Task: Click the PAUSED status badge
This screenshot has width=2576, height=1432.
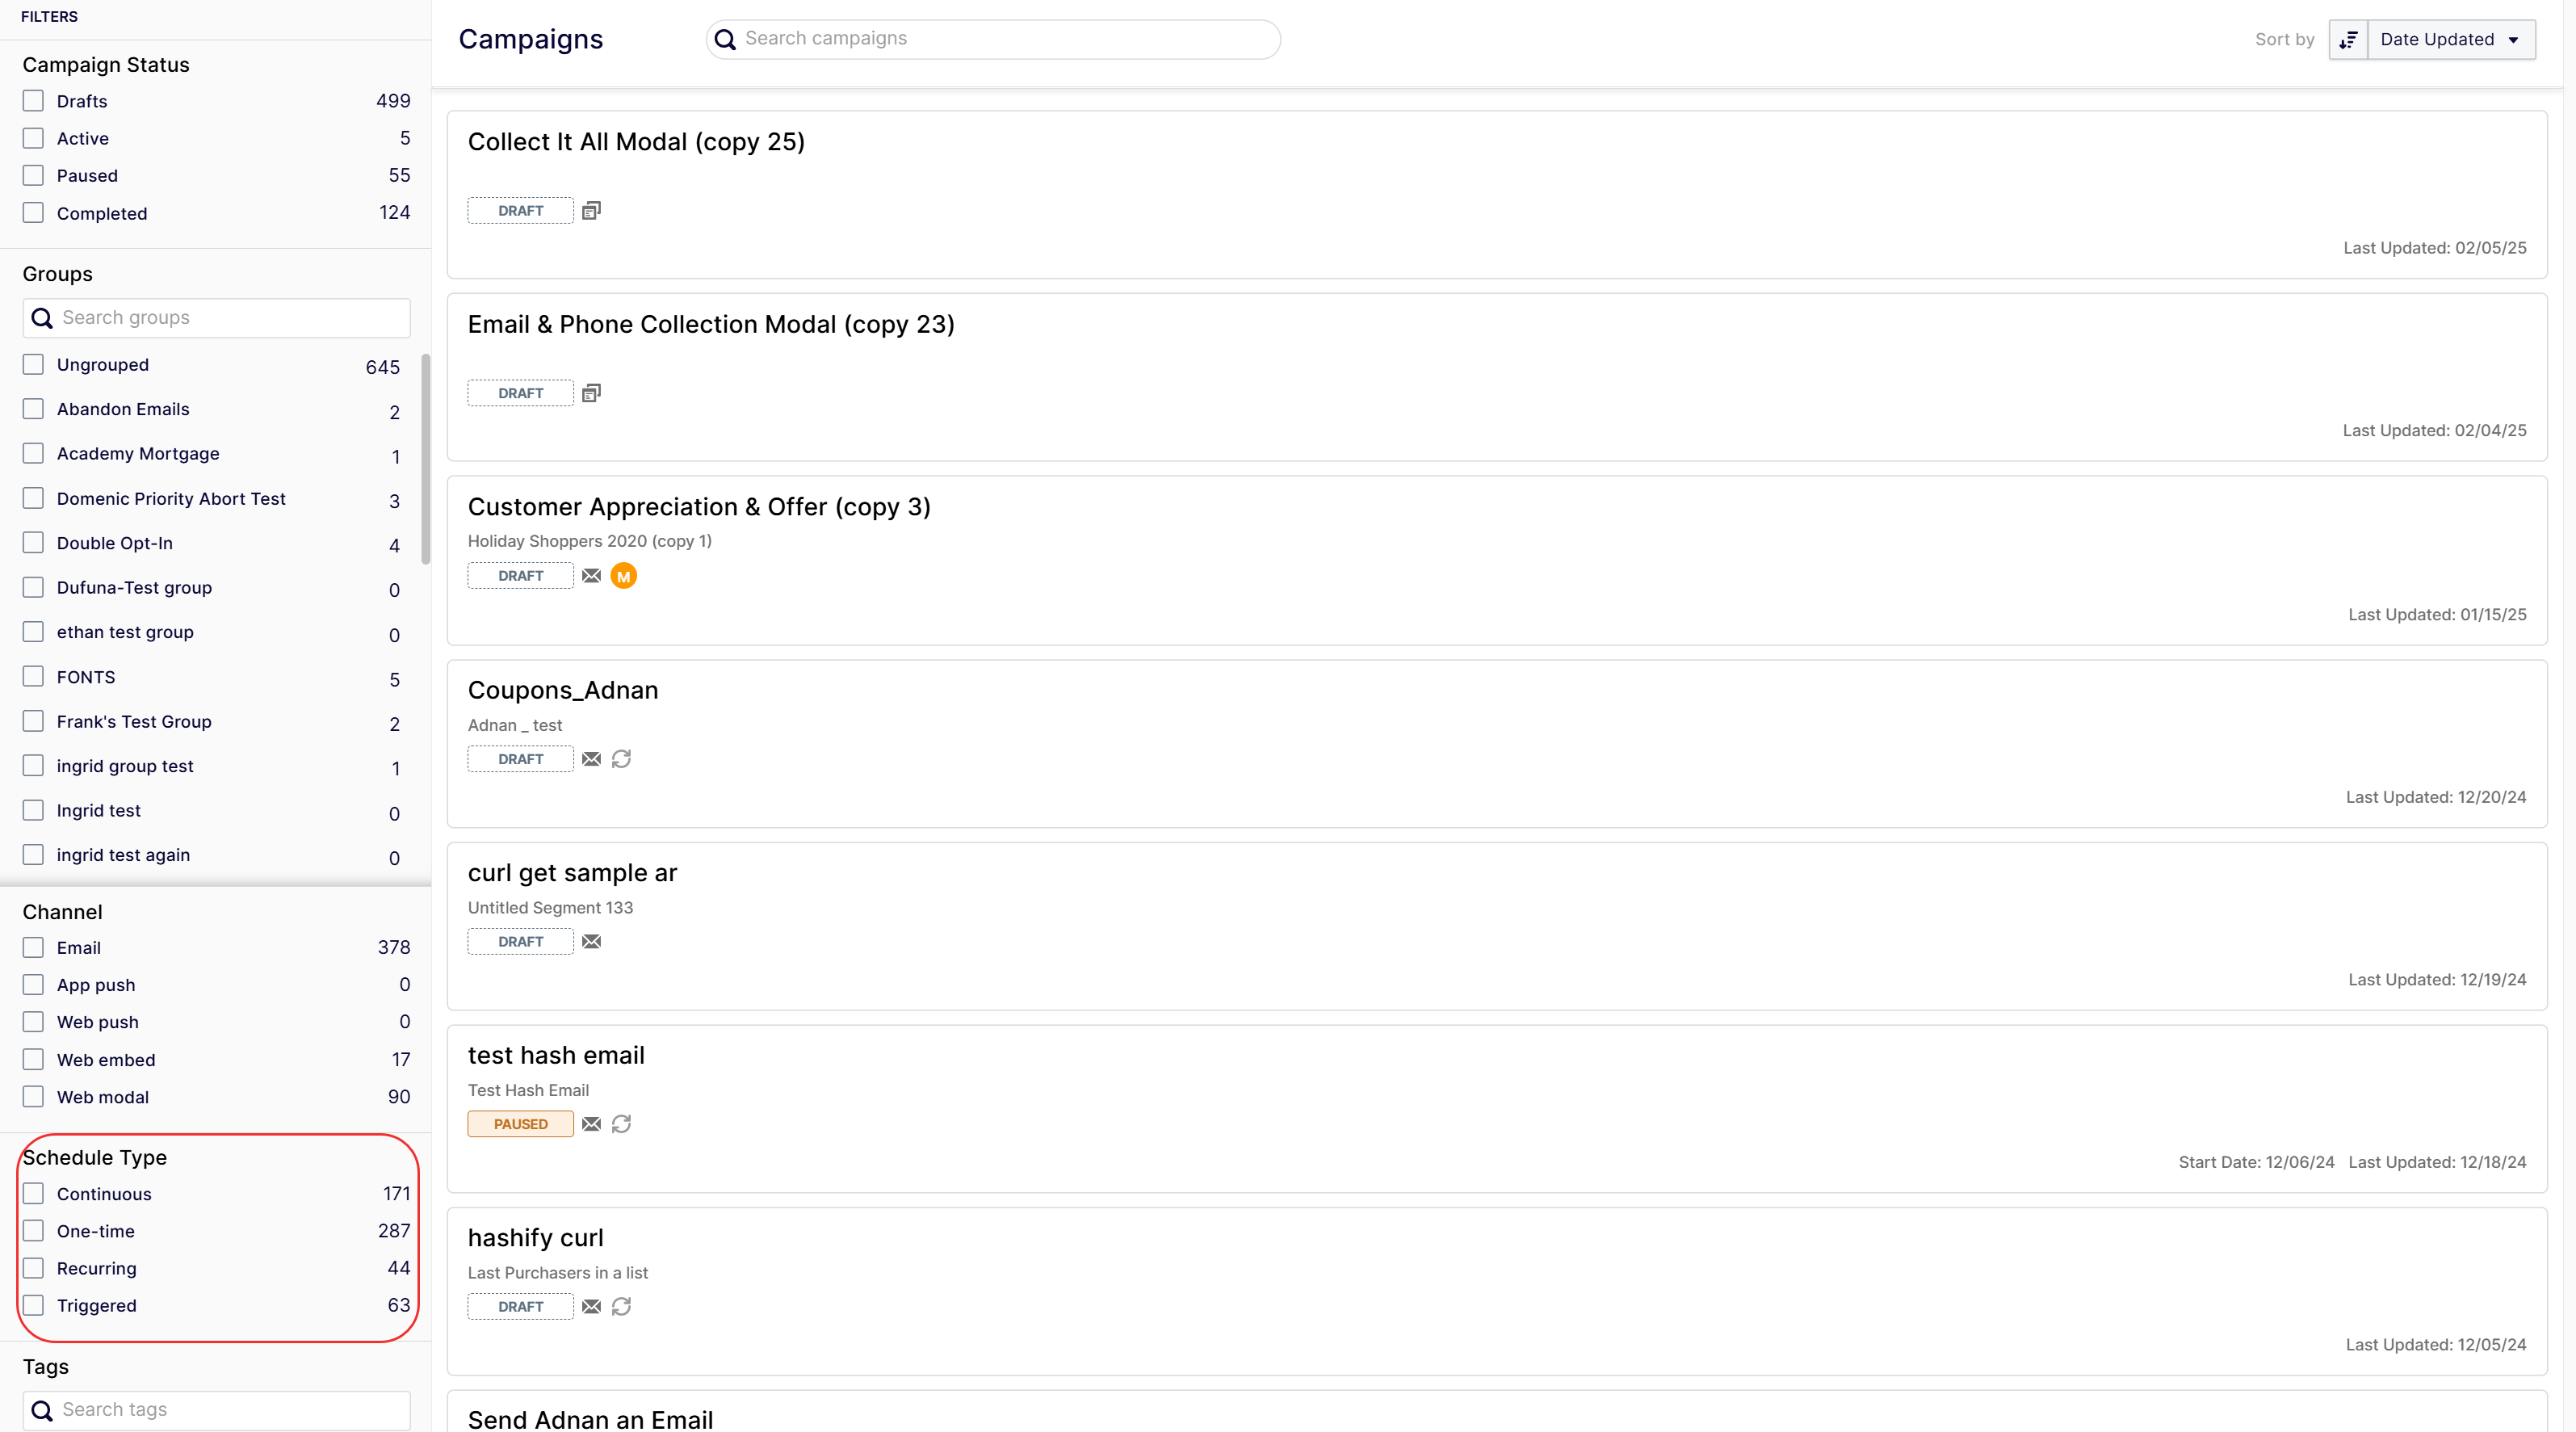Action: (x=520, y=1124)
